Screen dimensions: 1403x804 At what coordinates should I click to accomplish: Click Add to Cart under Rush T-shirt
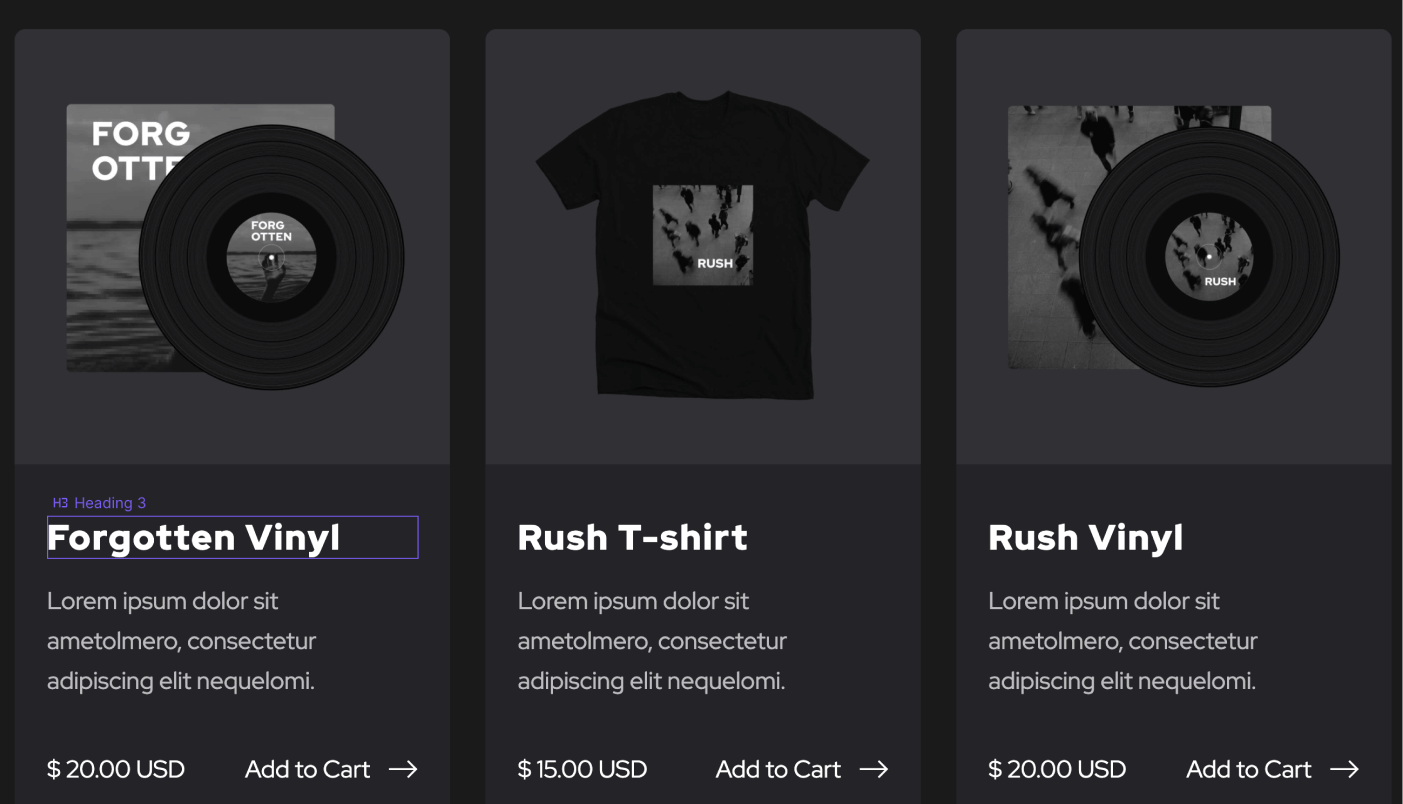[778, 769]
